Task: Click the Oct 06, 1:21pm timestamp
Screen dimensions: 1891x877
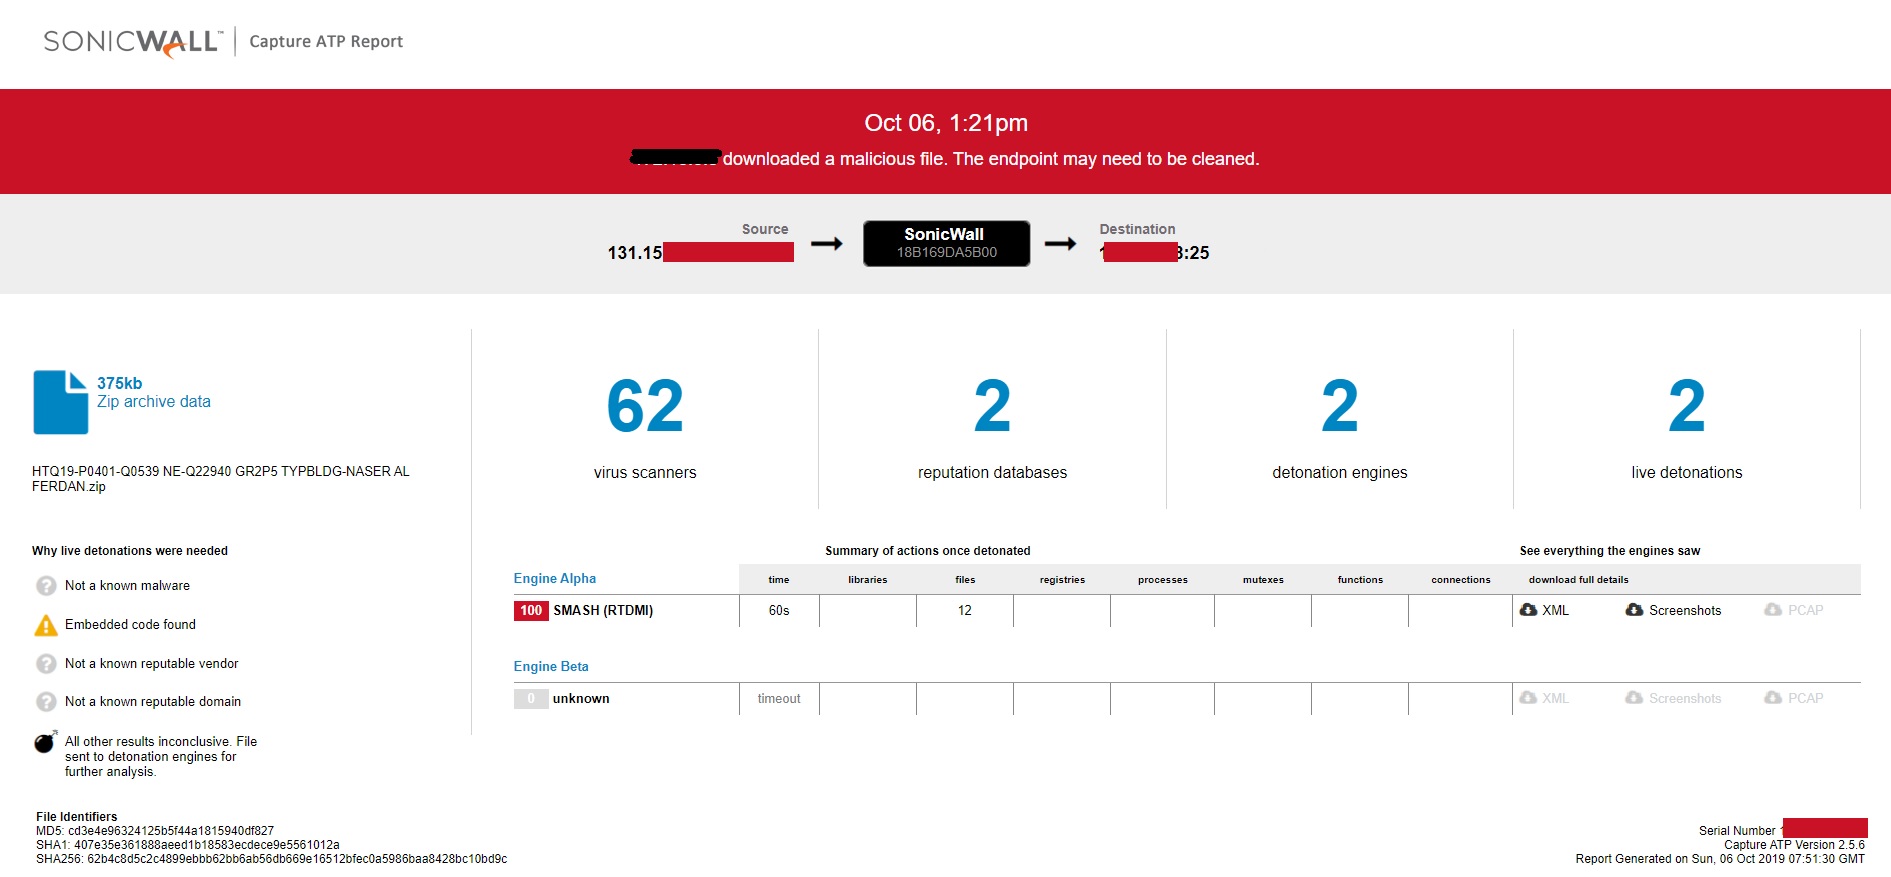Action: (946, 123)
